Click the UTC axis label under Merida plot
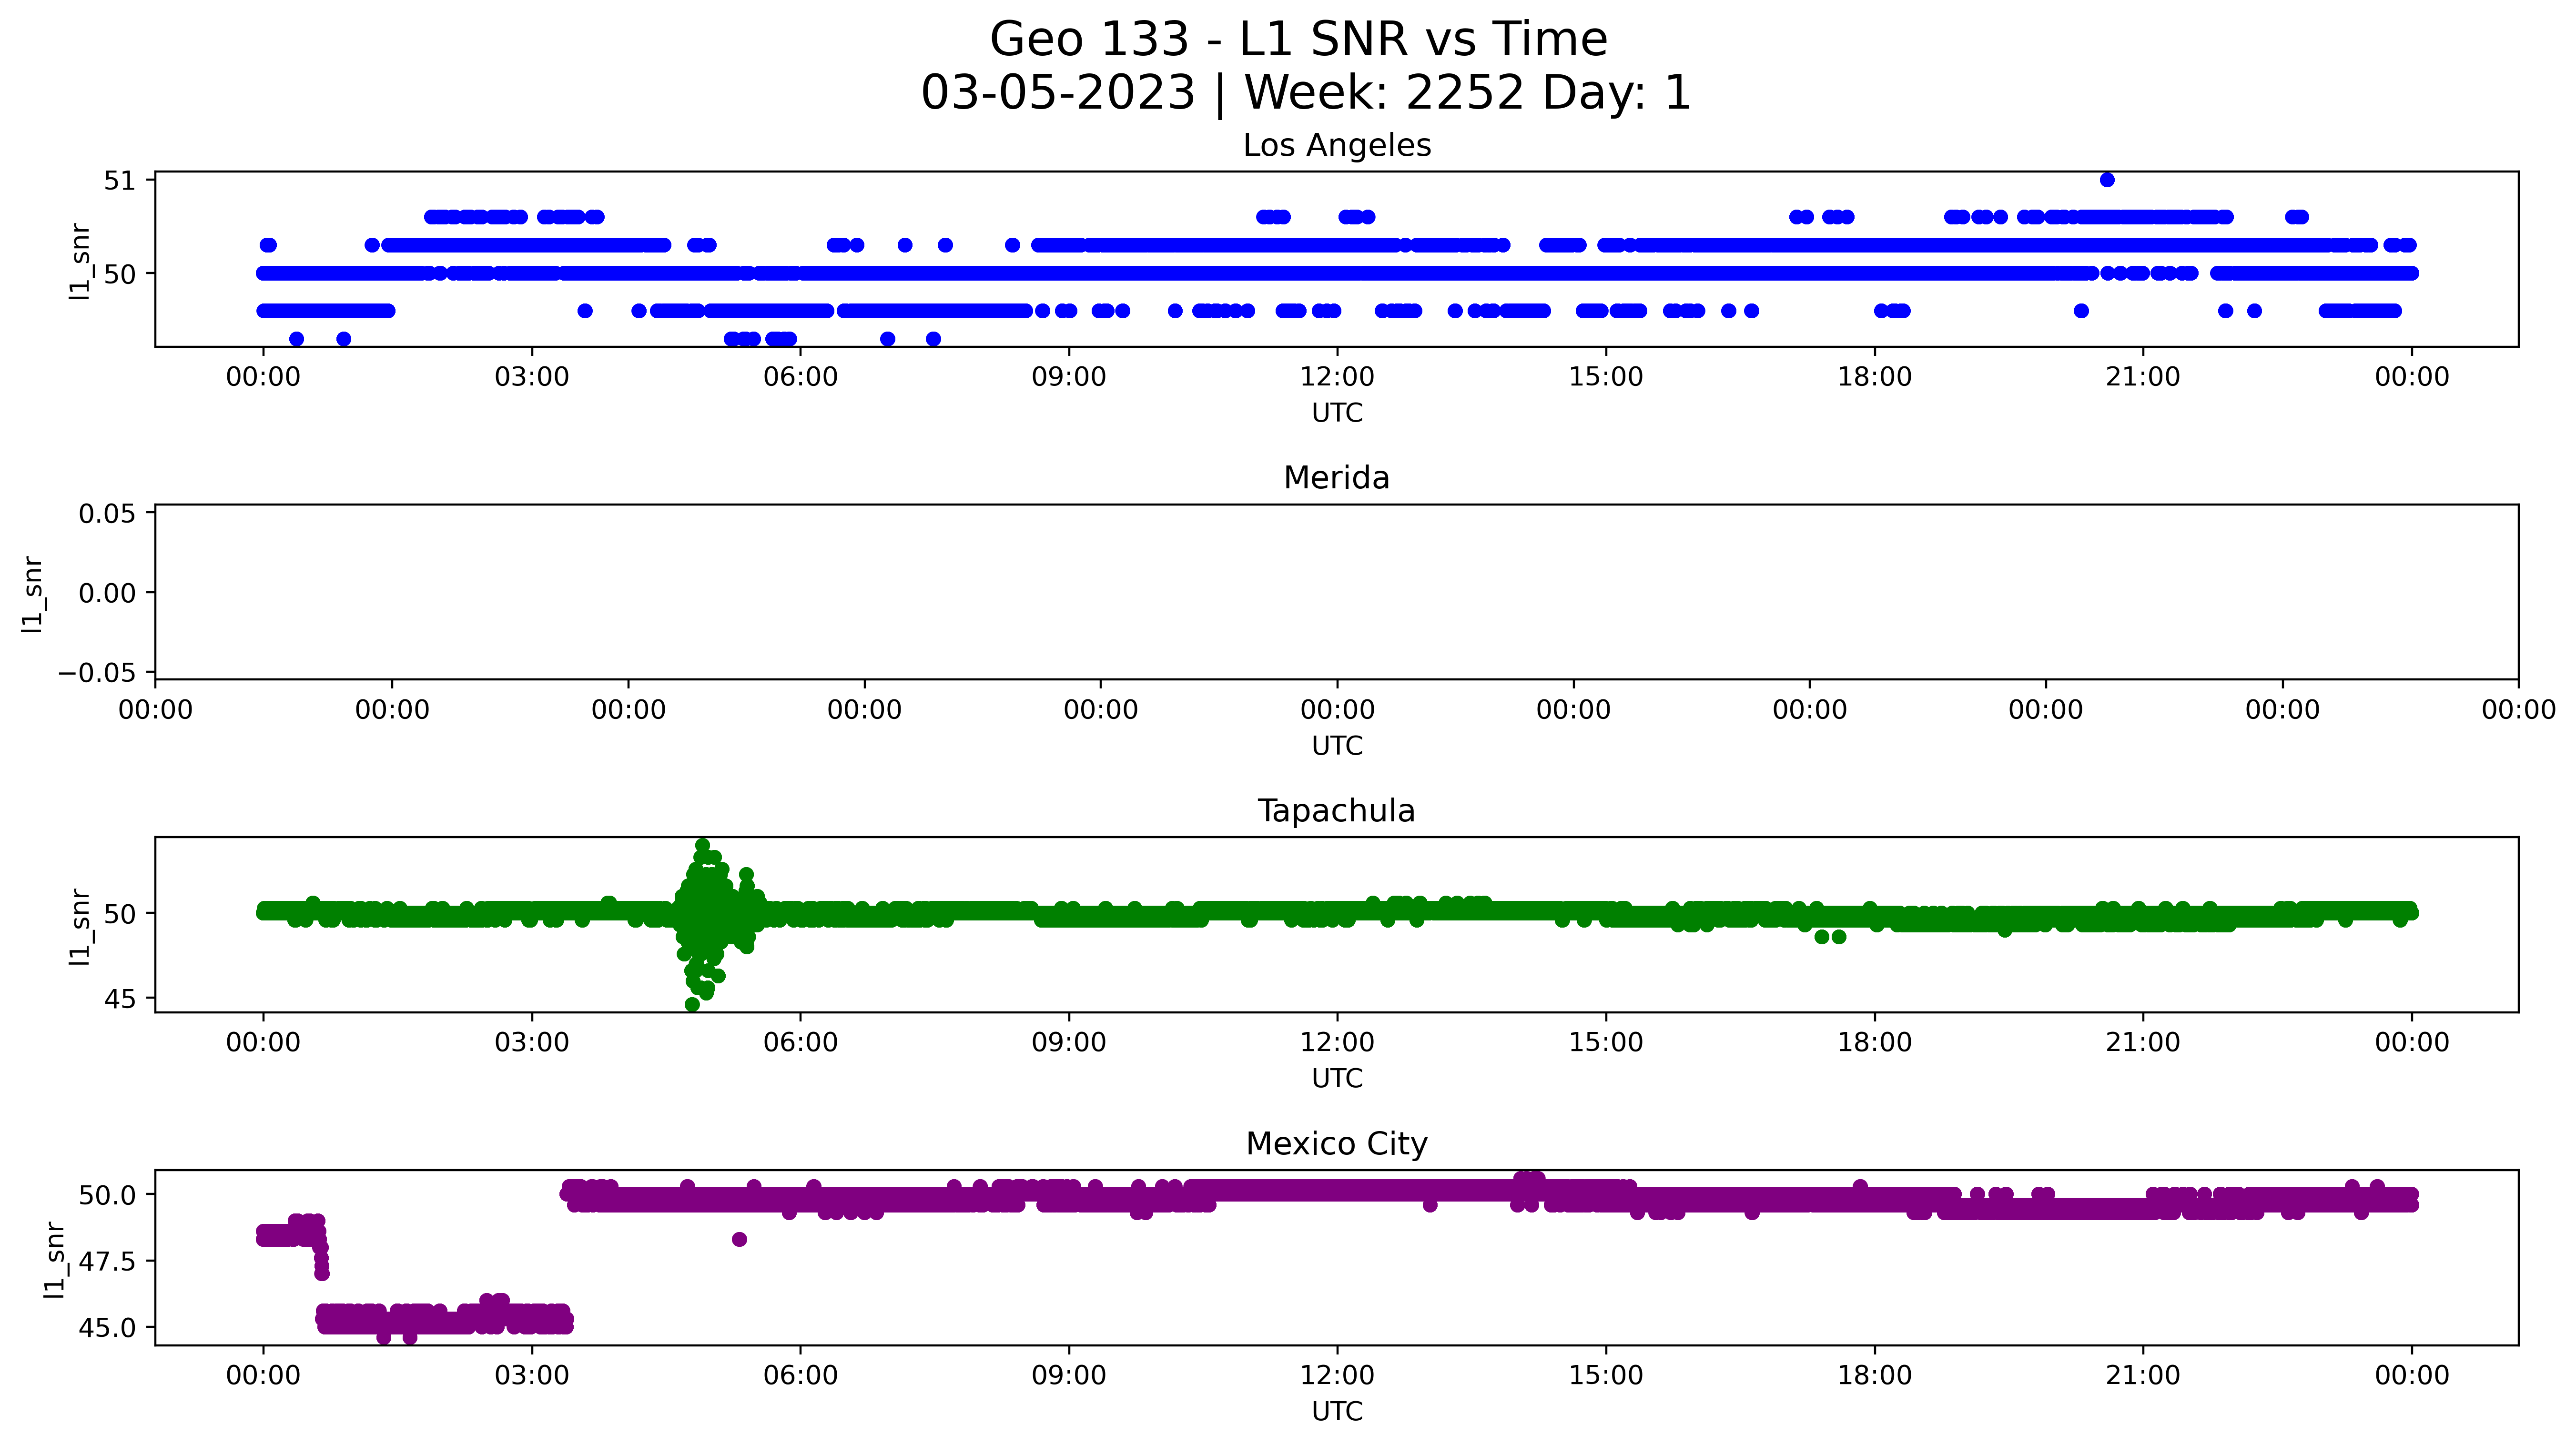This screenshot has height=1445, width=2576. [1337, 746]
